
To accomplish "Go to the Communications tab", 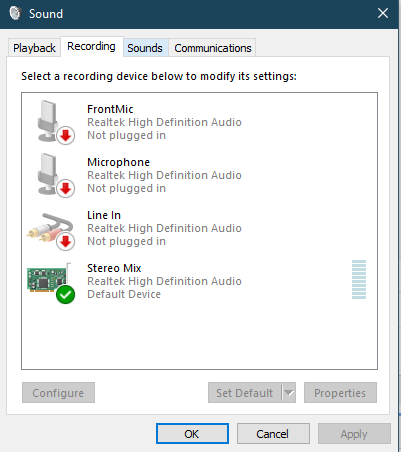I will point(213,48).
